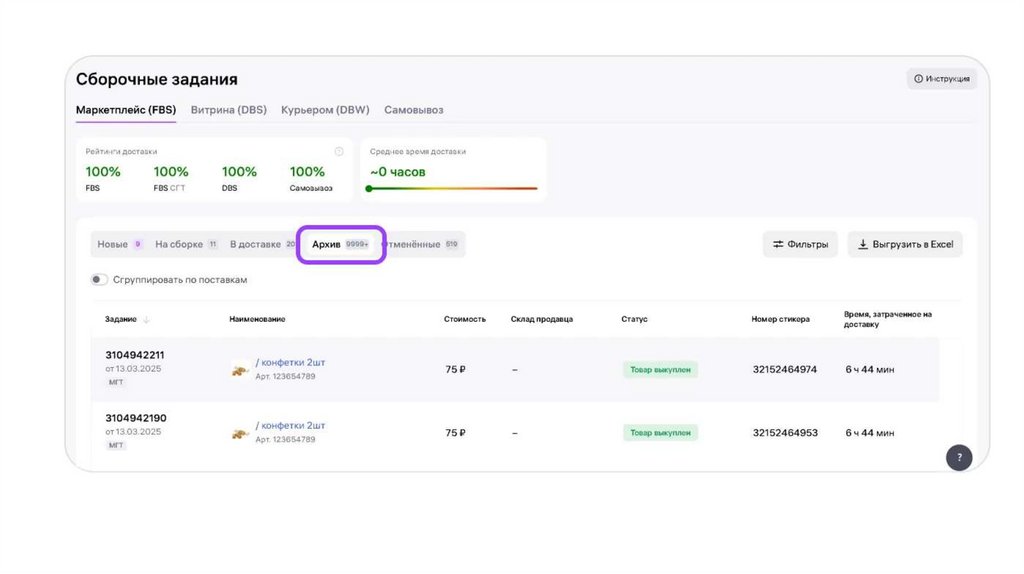
Task: Select the Архив status tab
Action: click(x=340, y=244)
